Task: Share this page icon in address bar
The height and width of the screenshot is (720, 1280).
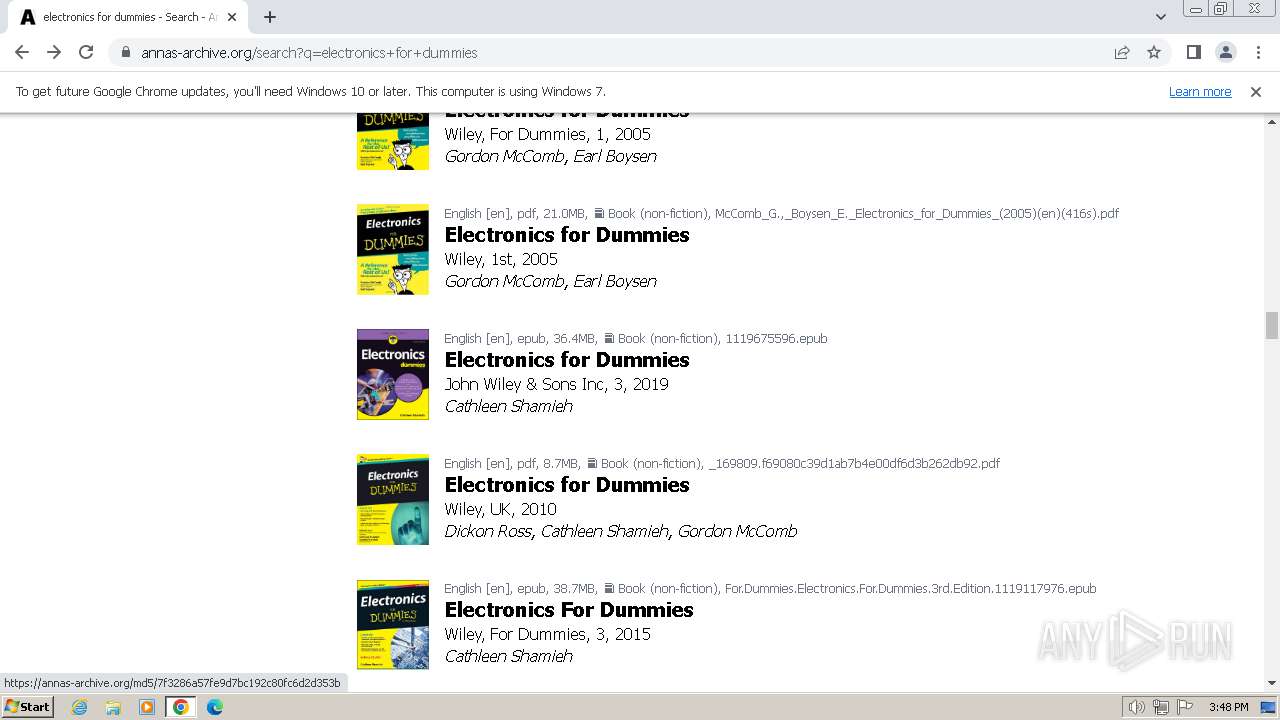Action: (1122, 52)
